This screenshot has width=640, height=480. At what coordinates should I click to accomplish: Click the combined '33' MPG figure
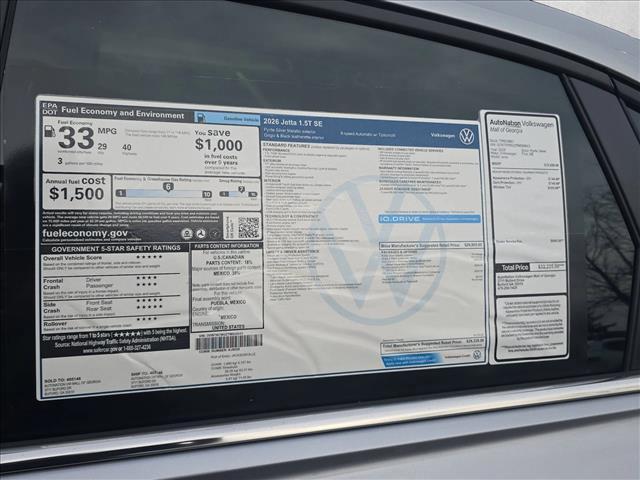click(76, 138)
